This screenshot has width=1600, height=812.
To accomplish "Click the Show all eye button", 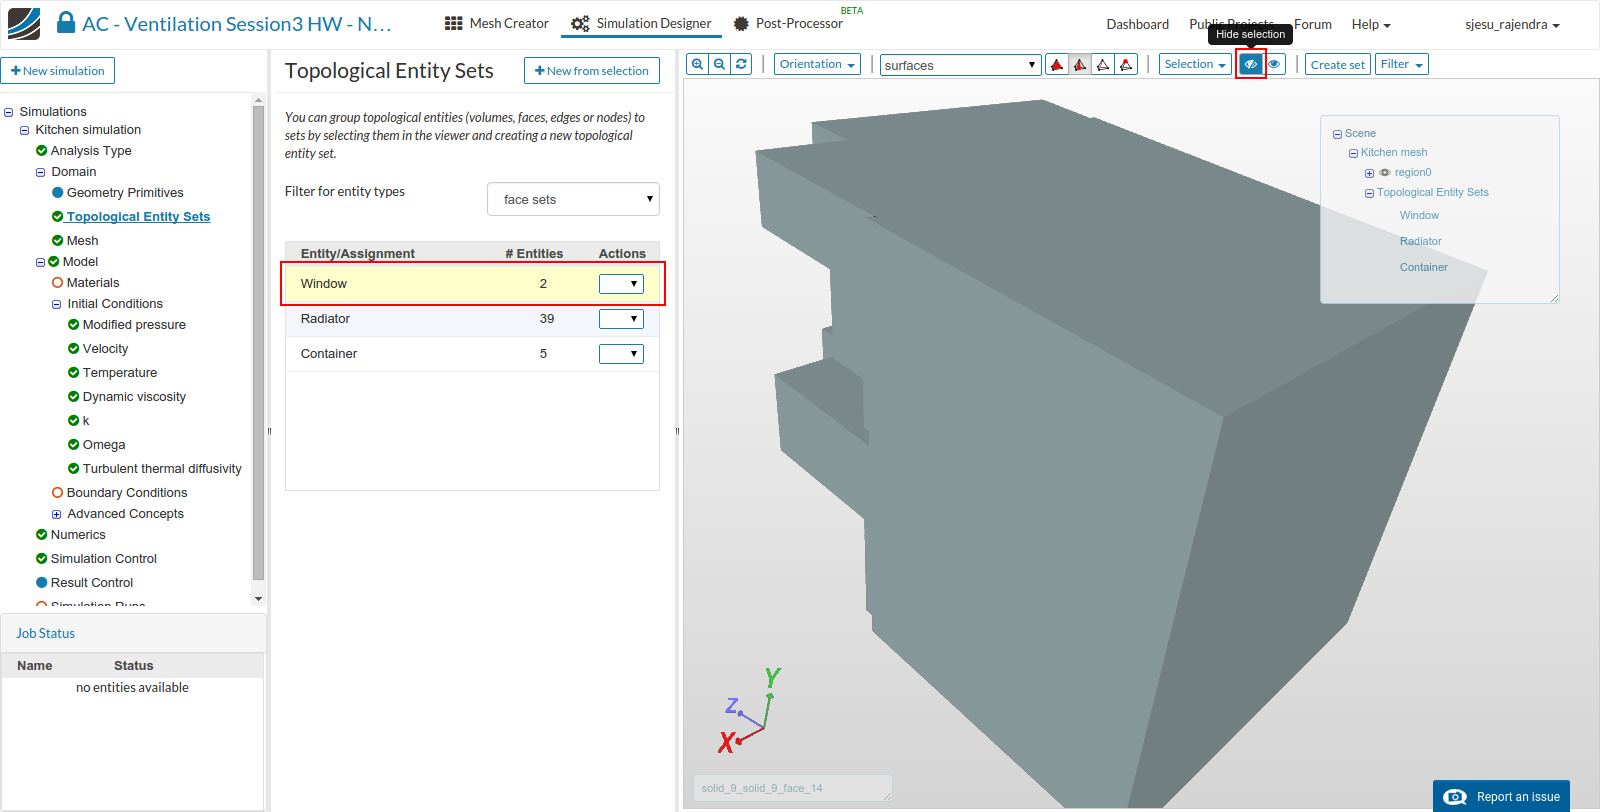I will (x=1274, y=64).
